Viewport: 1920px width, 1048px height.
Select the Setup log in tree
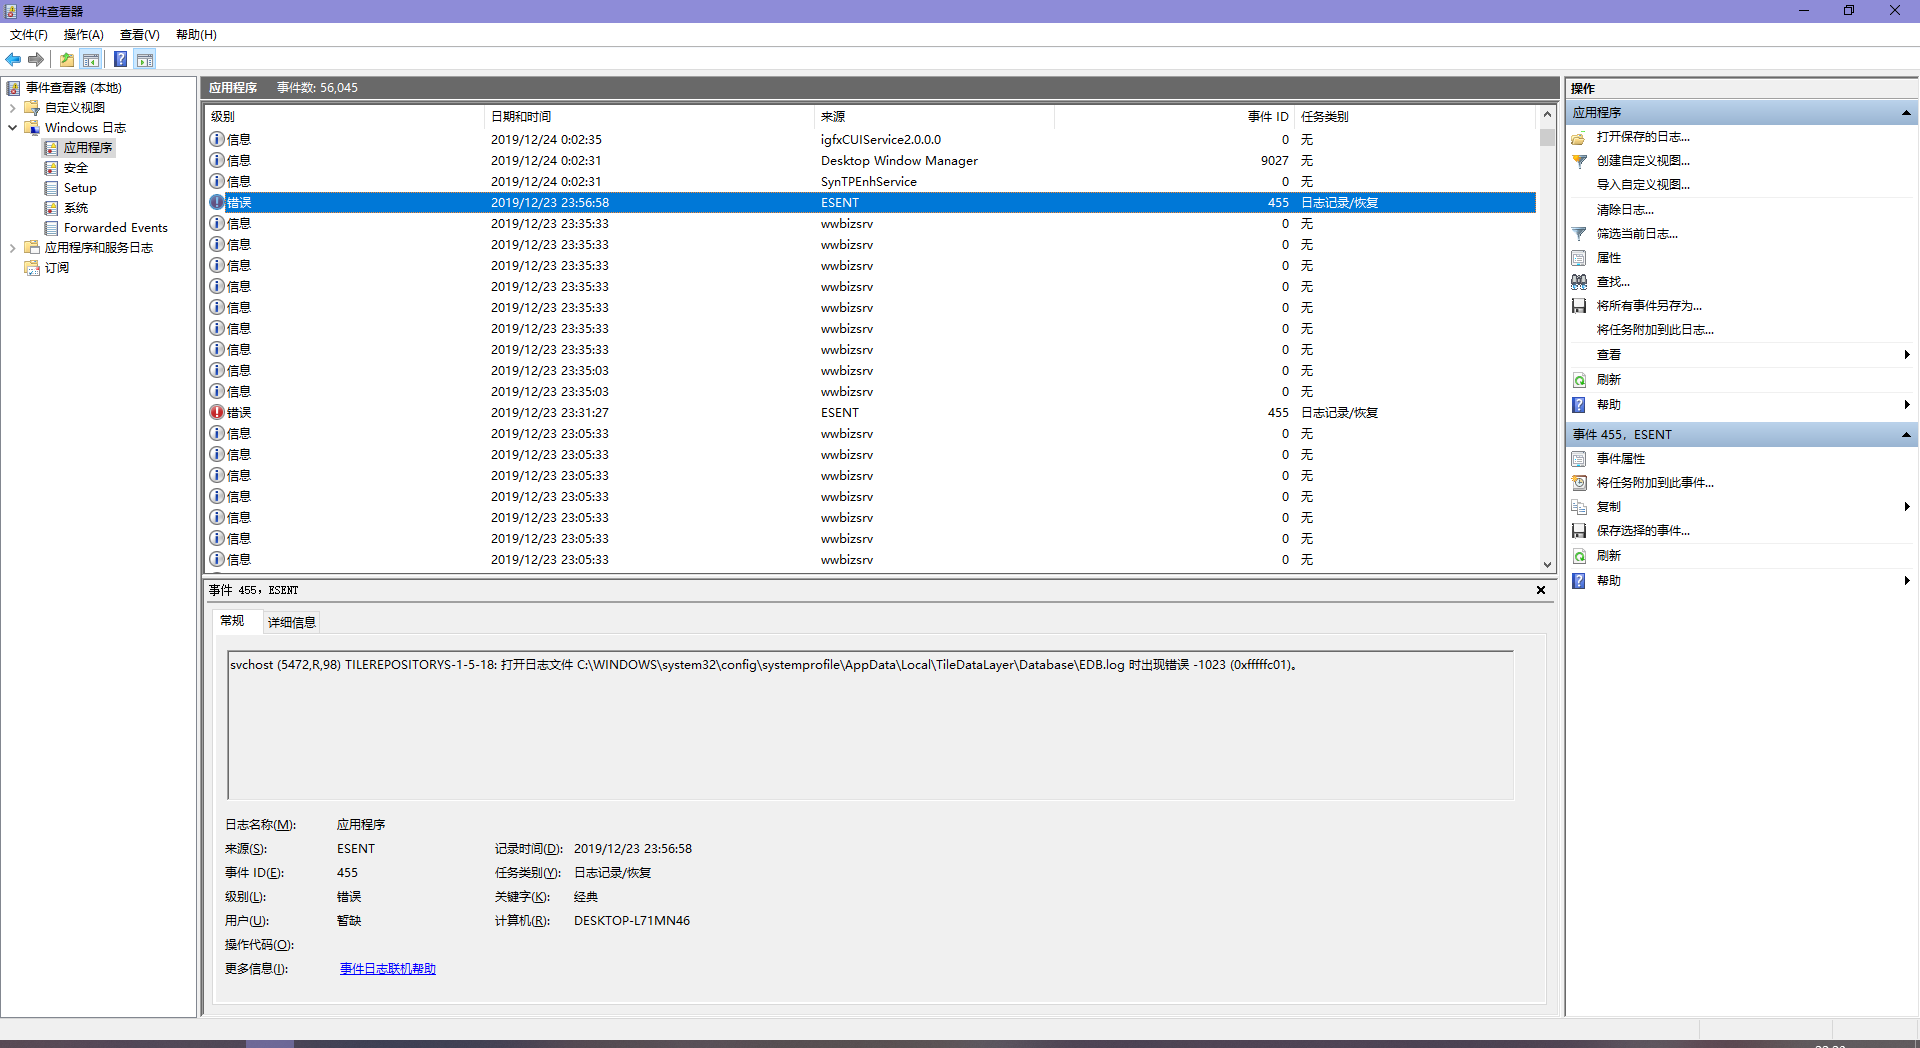(x=80, y=188)
